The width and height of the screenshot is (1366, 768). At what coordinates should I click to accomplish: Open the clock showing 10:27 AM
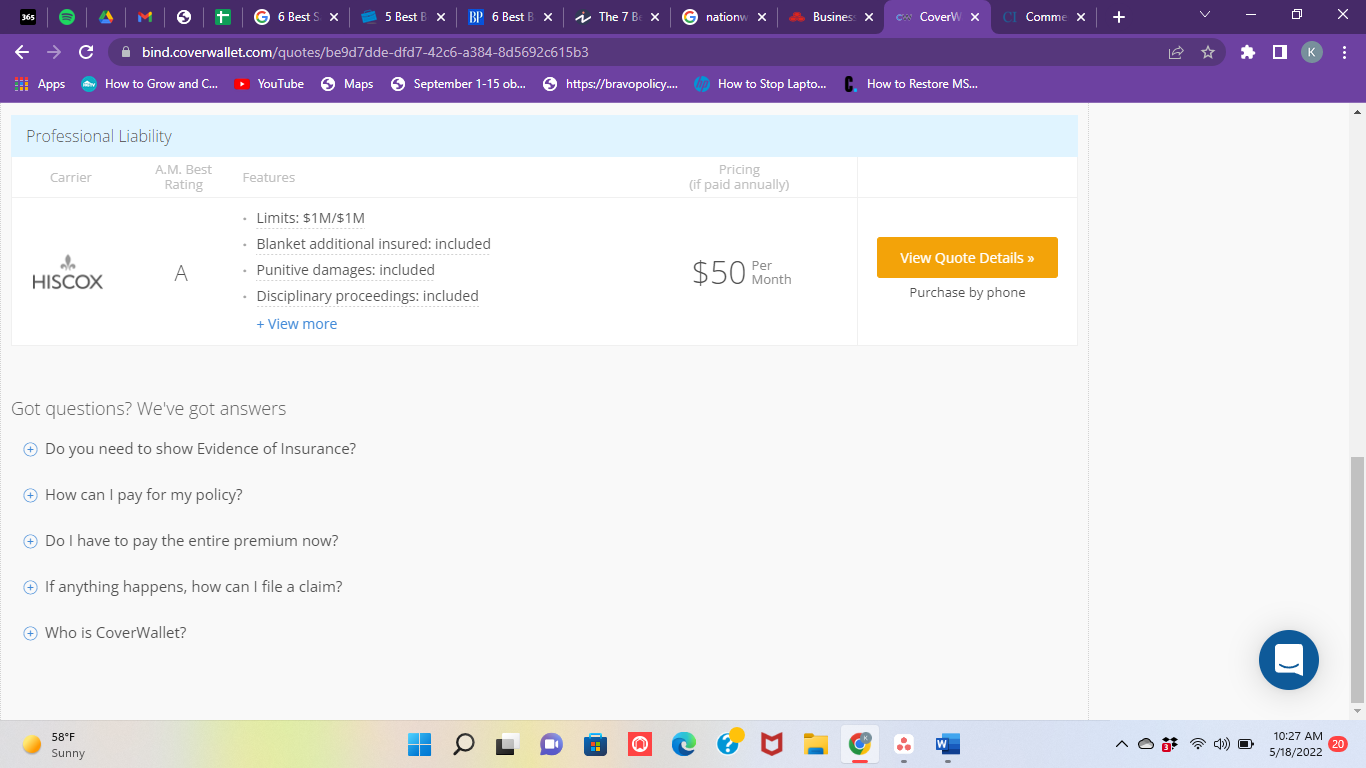coord(1298,744)
